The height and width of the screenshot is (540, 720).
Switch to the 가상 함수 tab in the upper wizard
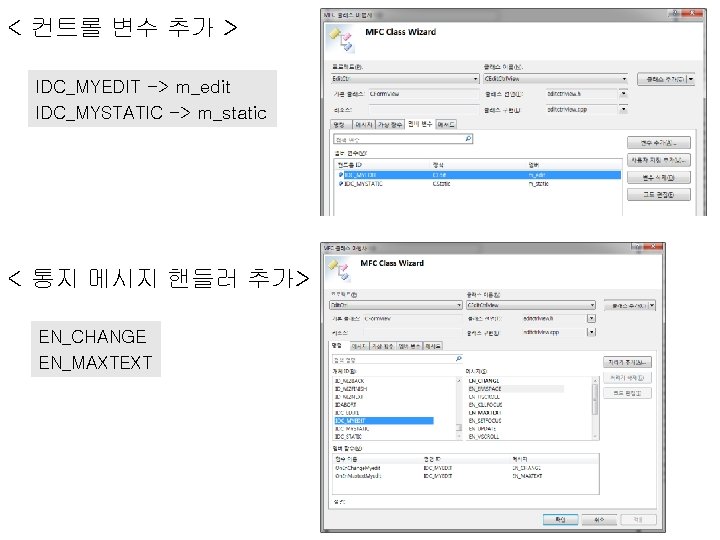tap(390, 124)
